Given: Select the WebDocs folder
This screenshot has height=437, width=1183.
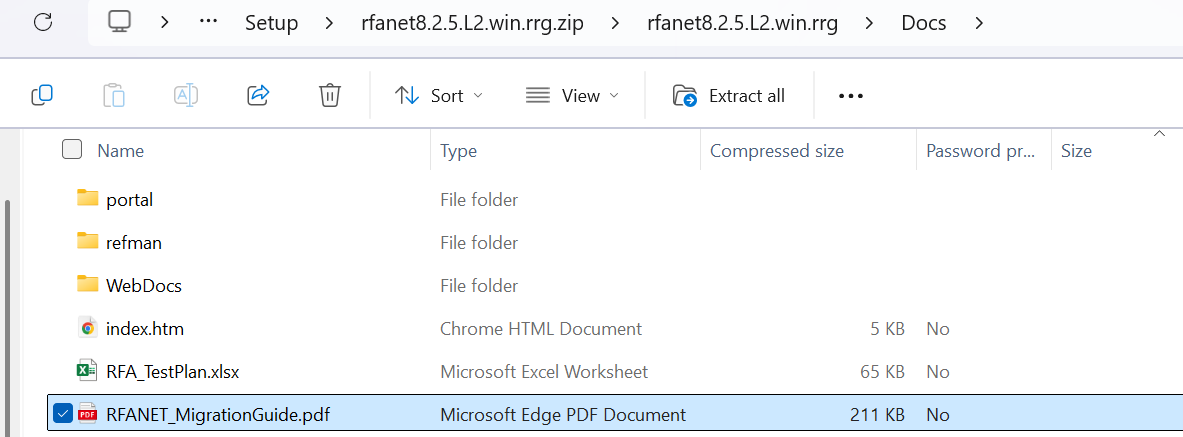Looking at the screenshot, I should pos(143,285).
